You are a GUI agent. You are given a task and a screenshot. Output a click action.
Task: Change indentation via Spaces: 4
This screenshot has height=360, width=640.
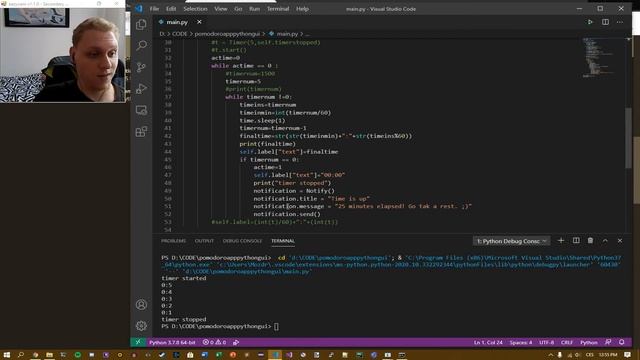pos(520,342)
